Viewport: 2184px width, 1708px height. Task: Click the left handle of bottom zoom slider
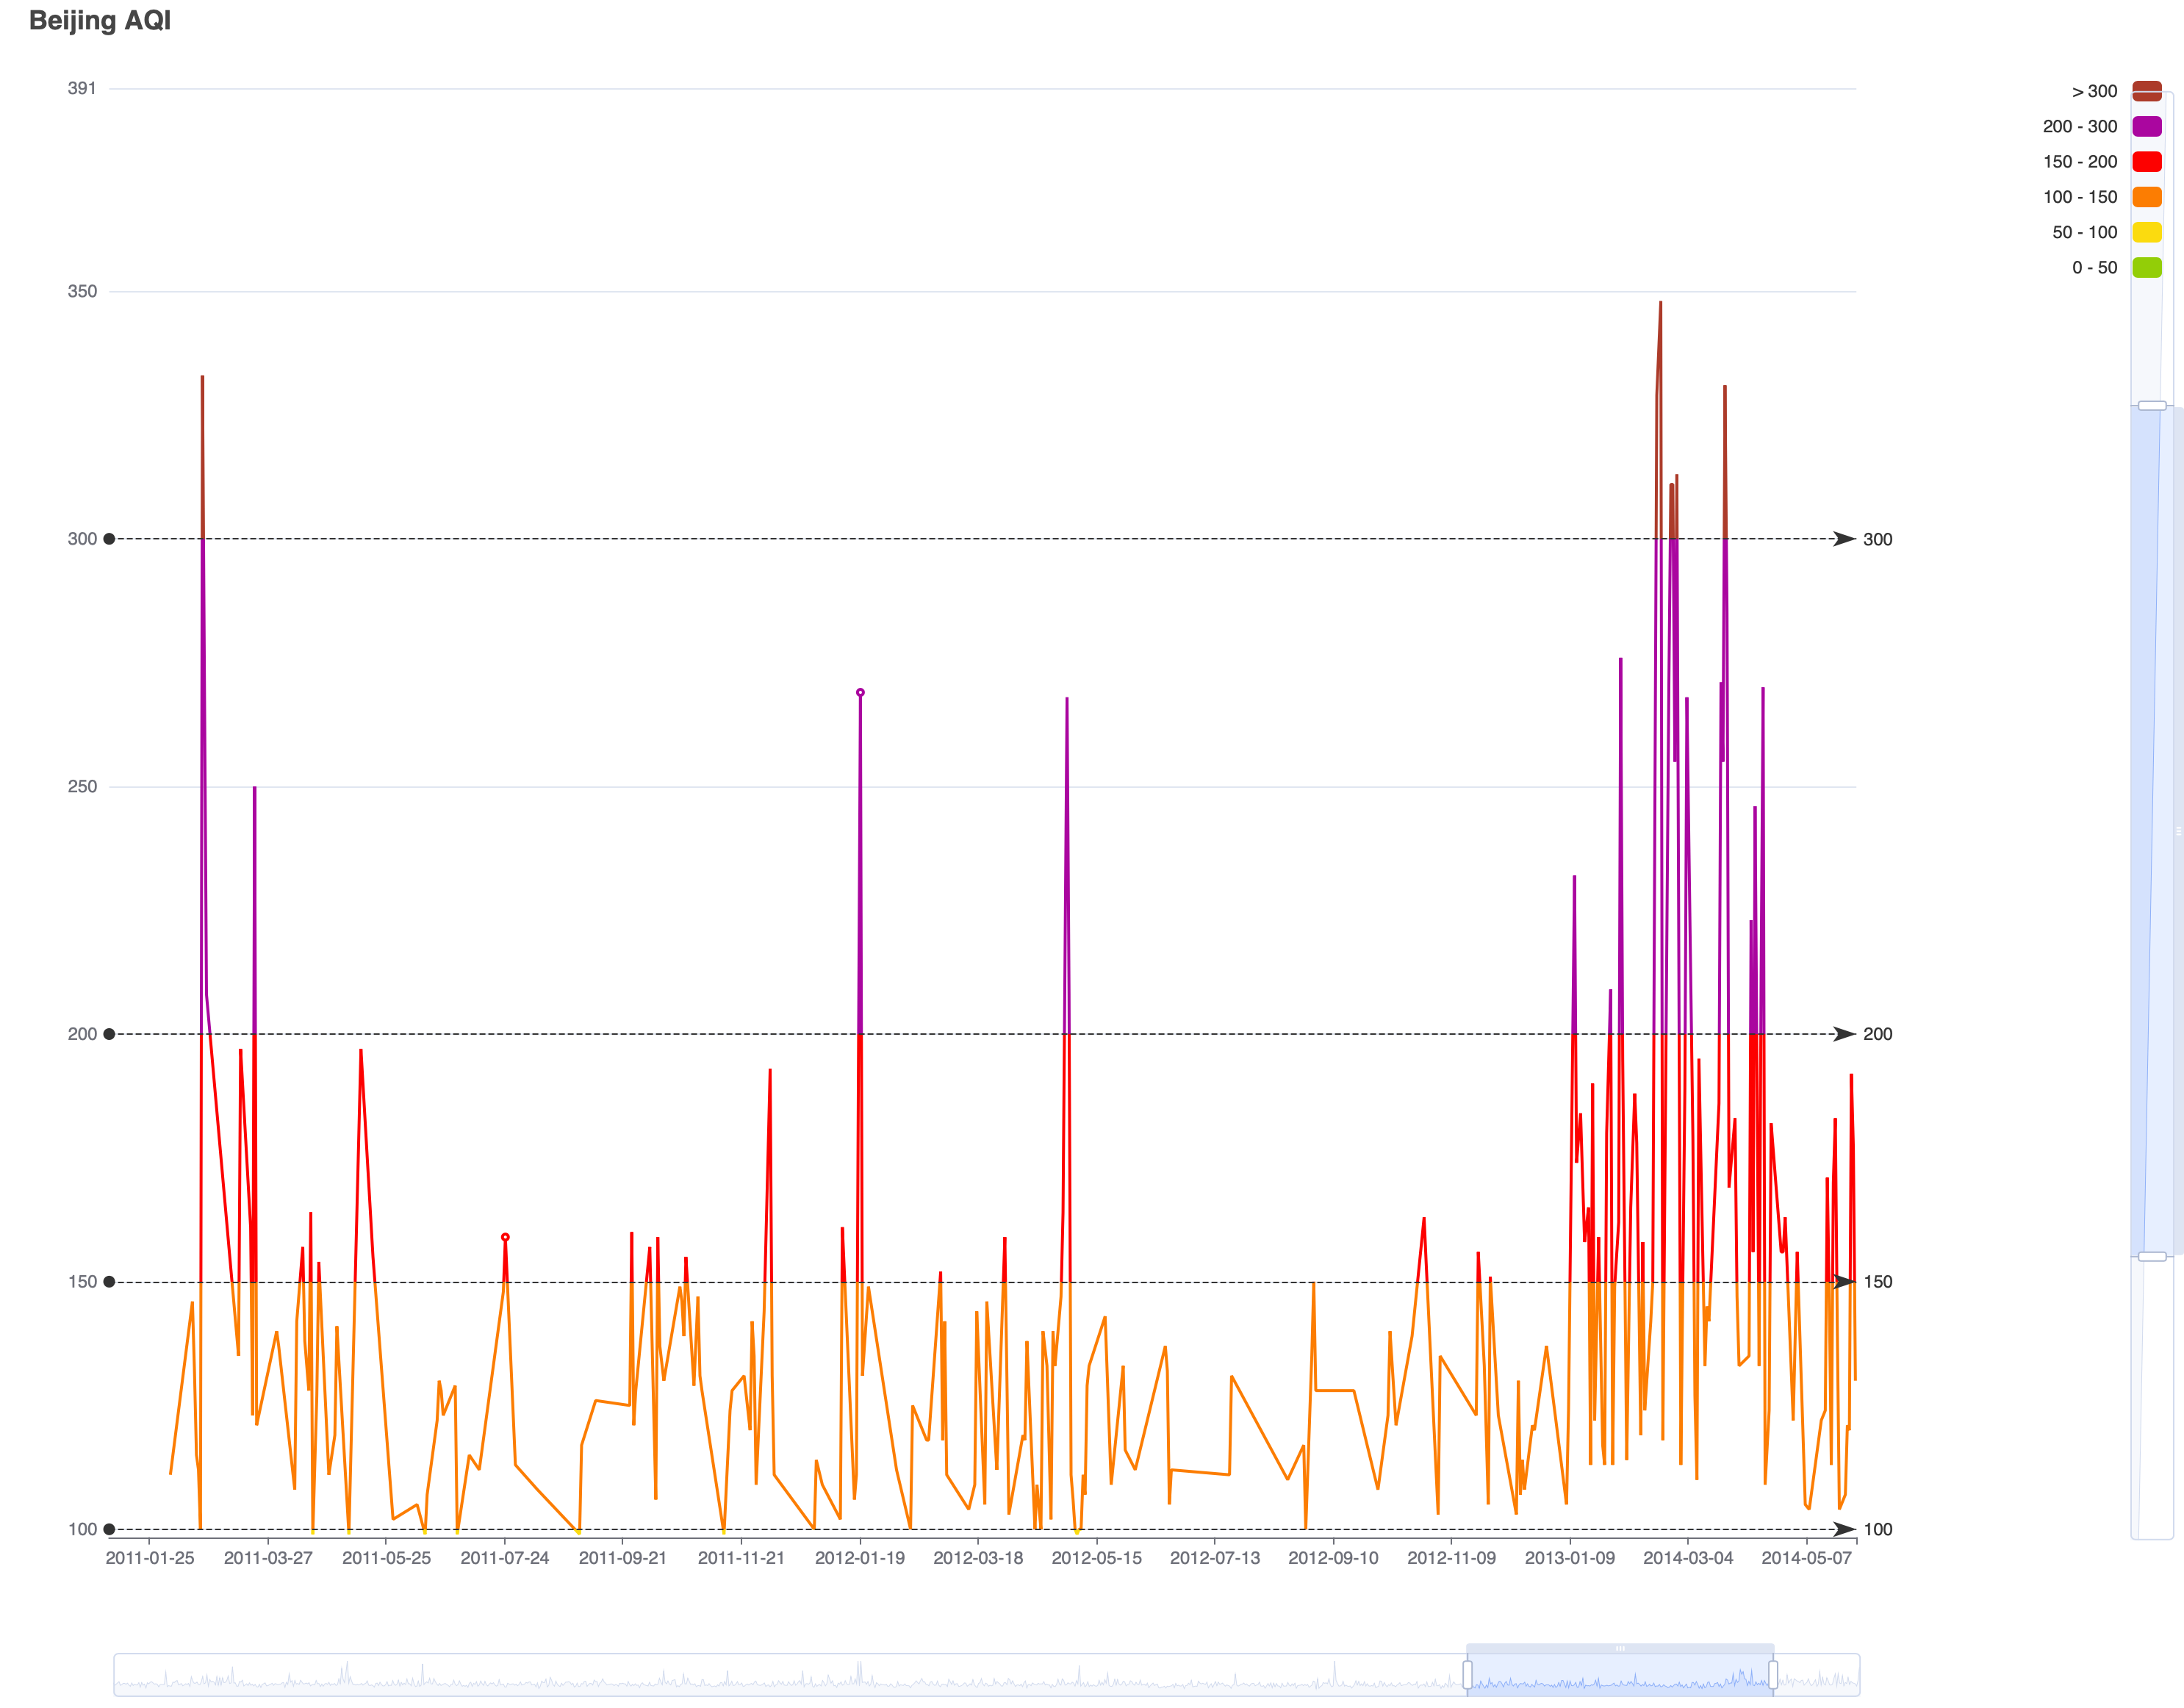coord(1467,1674)
